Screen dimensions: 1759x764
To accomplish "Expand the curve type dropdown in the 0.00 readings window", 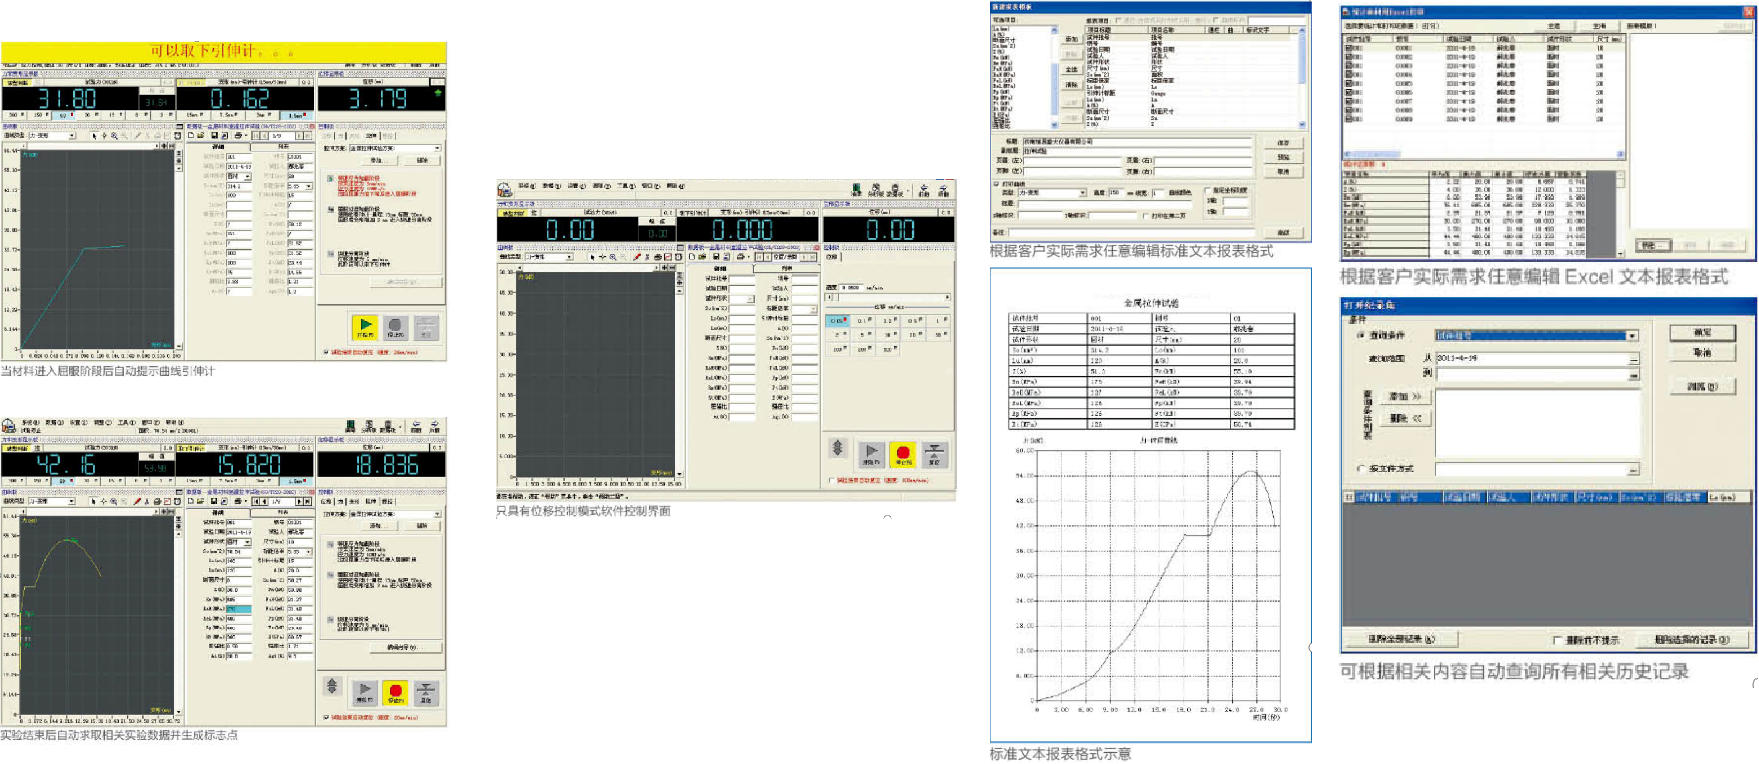I will click(x=570, y=257).
